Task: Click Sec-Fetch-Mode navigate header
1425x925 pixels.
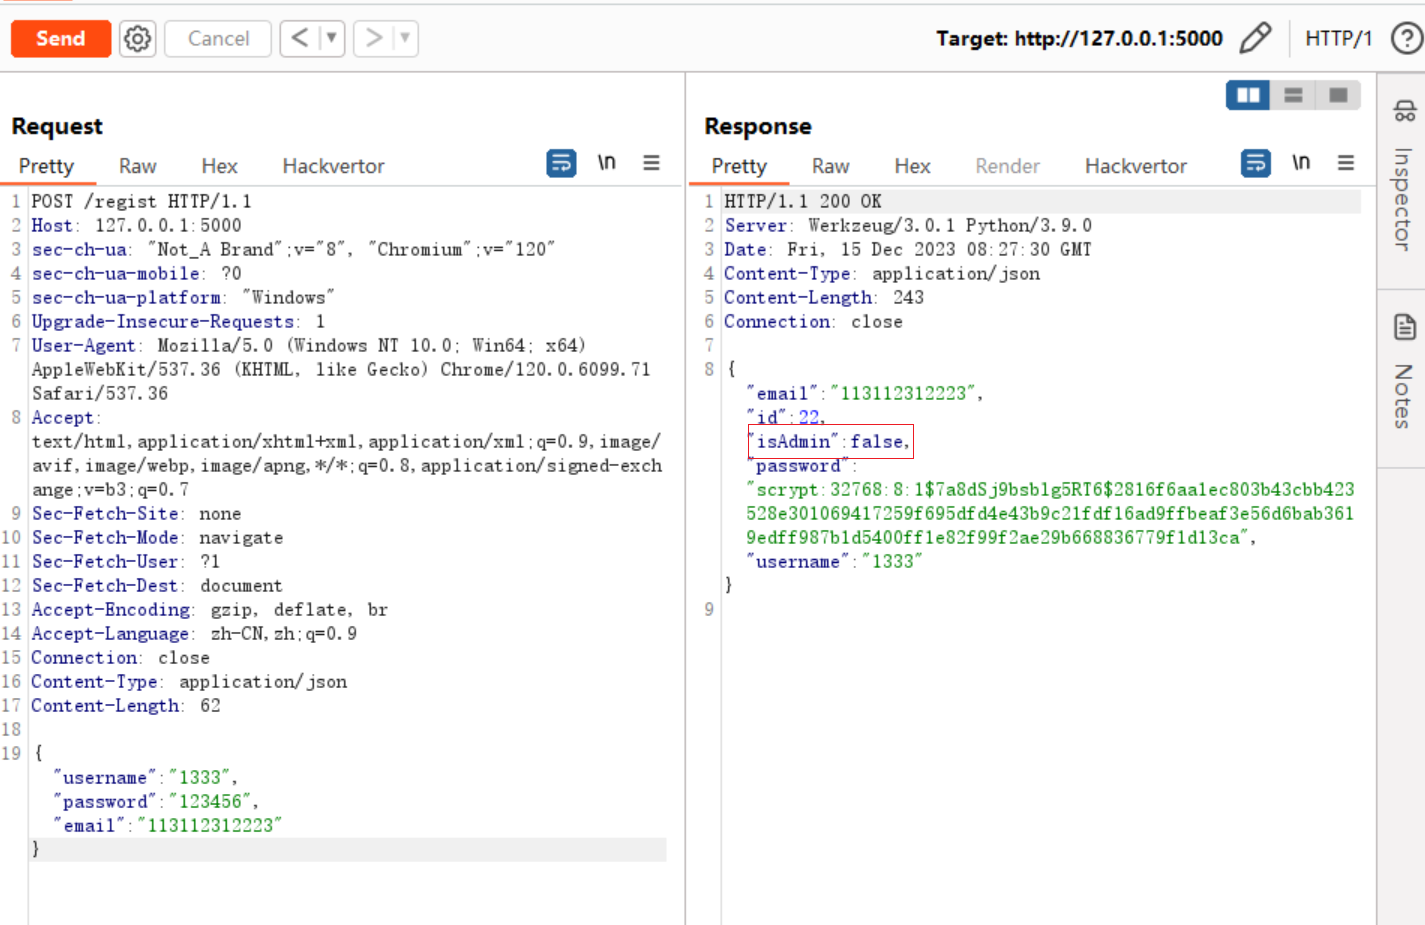Action: click(x=157, y=537)
